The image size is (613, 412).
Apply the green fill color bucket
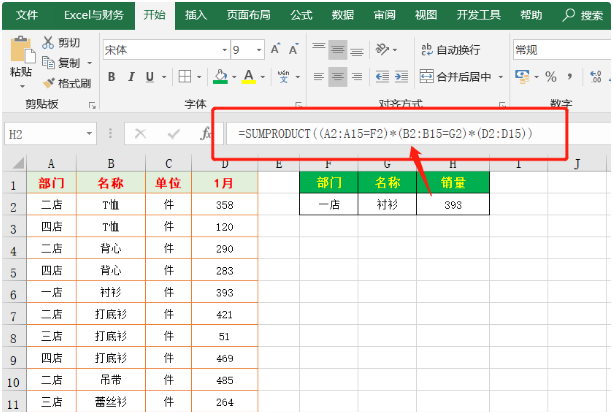220,77
